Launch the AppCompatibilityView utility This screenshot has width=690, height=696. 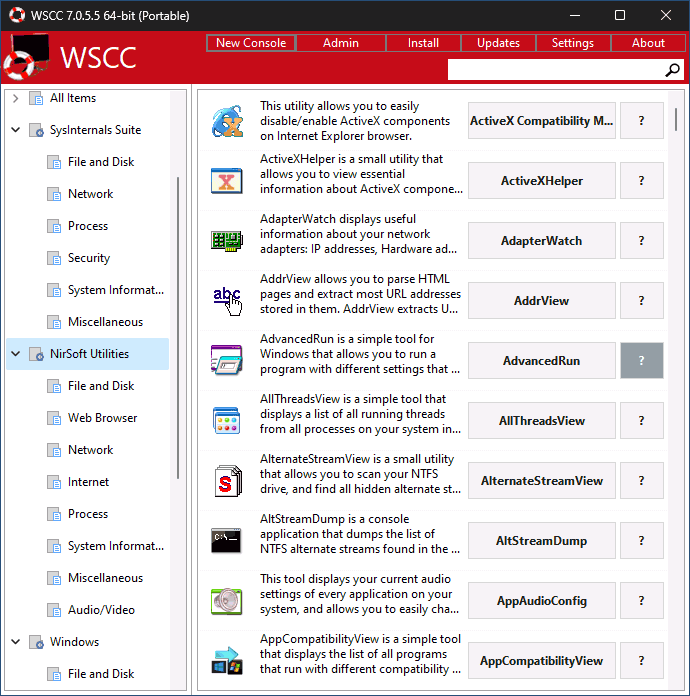pos(542,660)
